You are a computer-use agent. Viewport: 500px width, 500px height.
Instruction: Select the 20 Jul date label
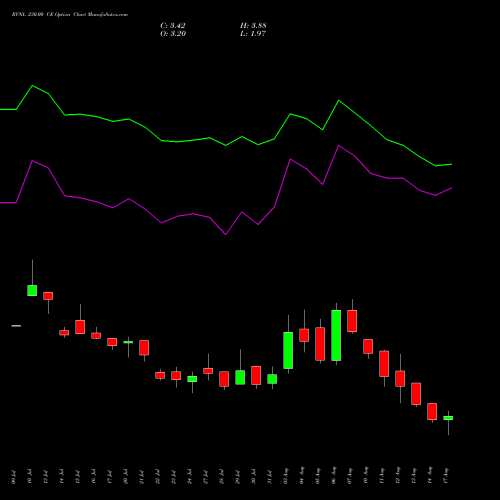pyautogui.click(x=126, y=477)
